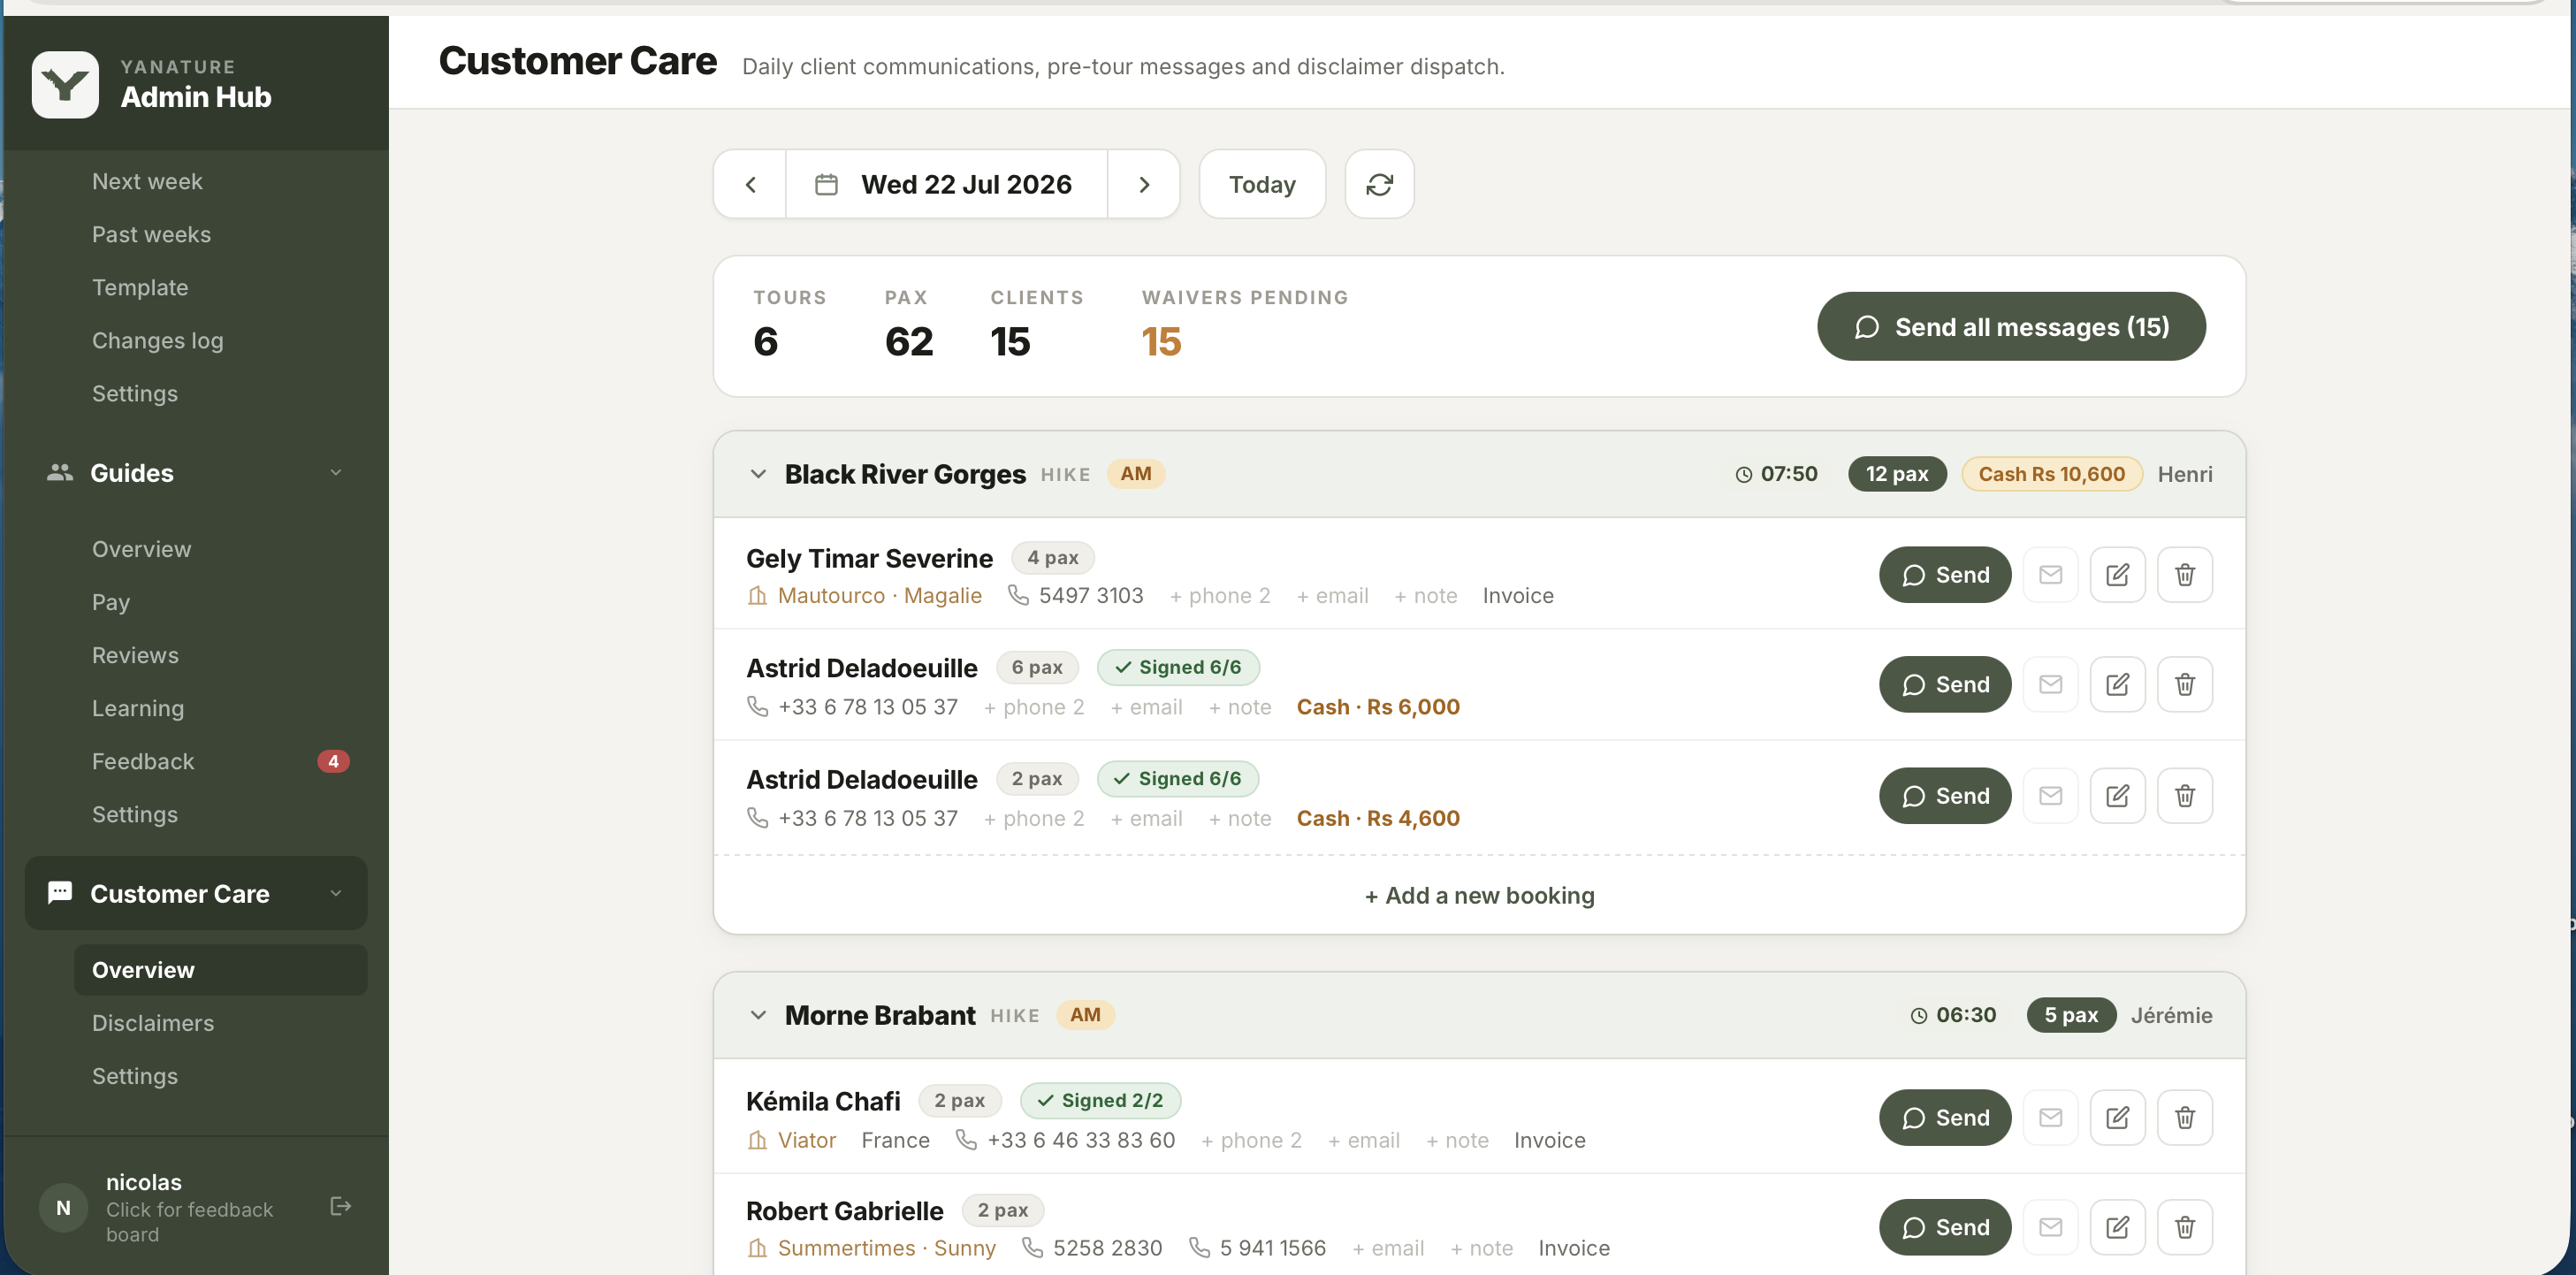Add note for Robert Gabrielle
This screenshot has height=1275, width=2576.
point(1481,1249)
